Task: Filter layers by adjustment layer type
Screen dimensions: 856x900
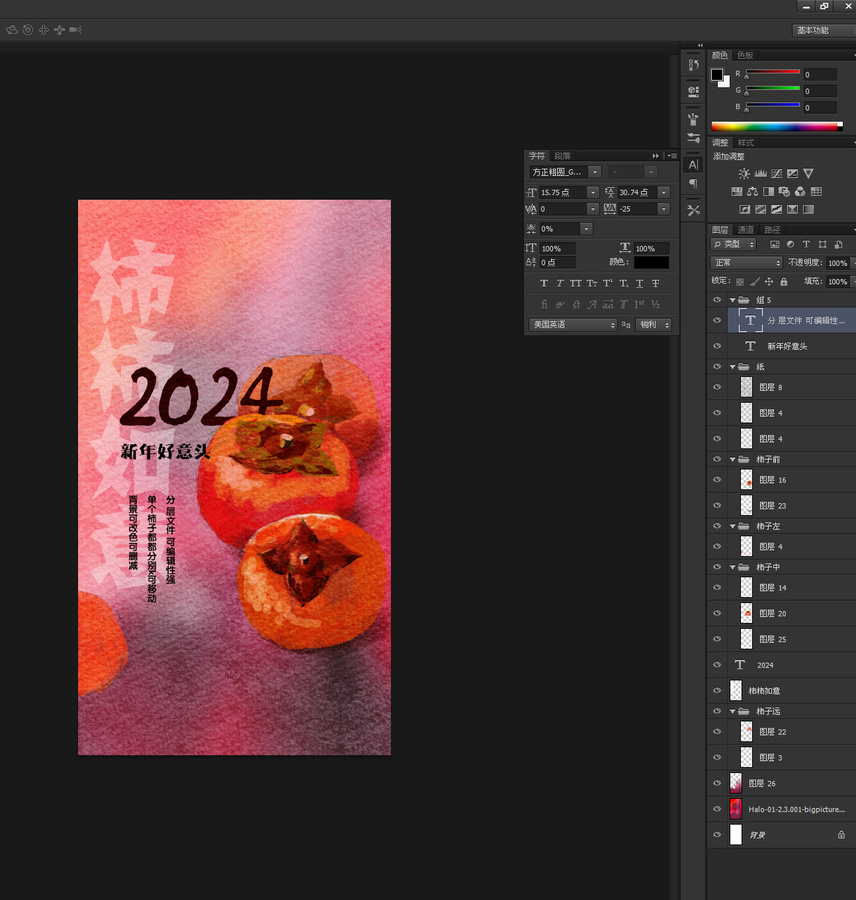Action: click(791, 245)
